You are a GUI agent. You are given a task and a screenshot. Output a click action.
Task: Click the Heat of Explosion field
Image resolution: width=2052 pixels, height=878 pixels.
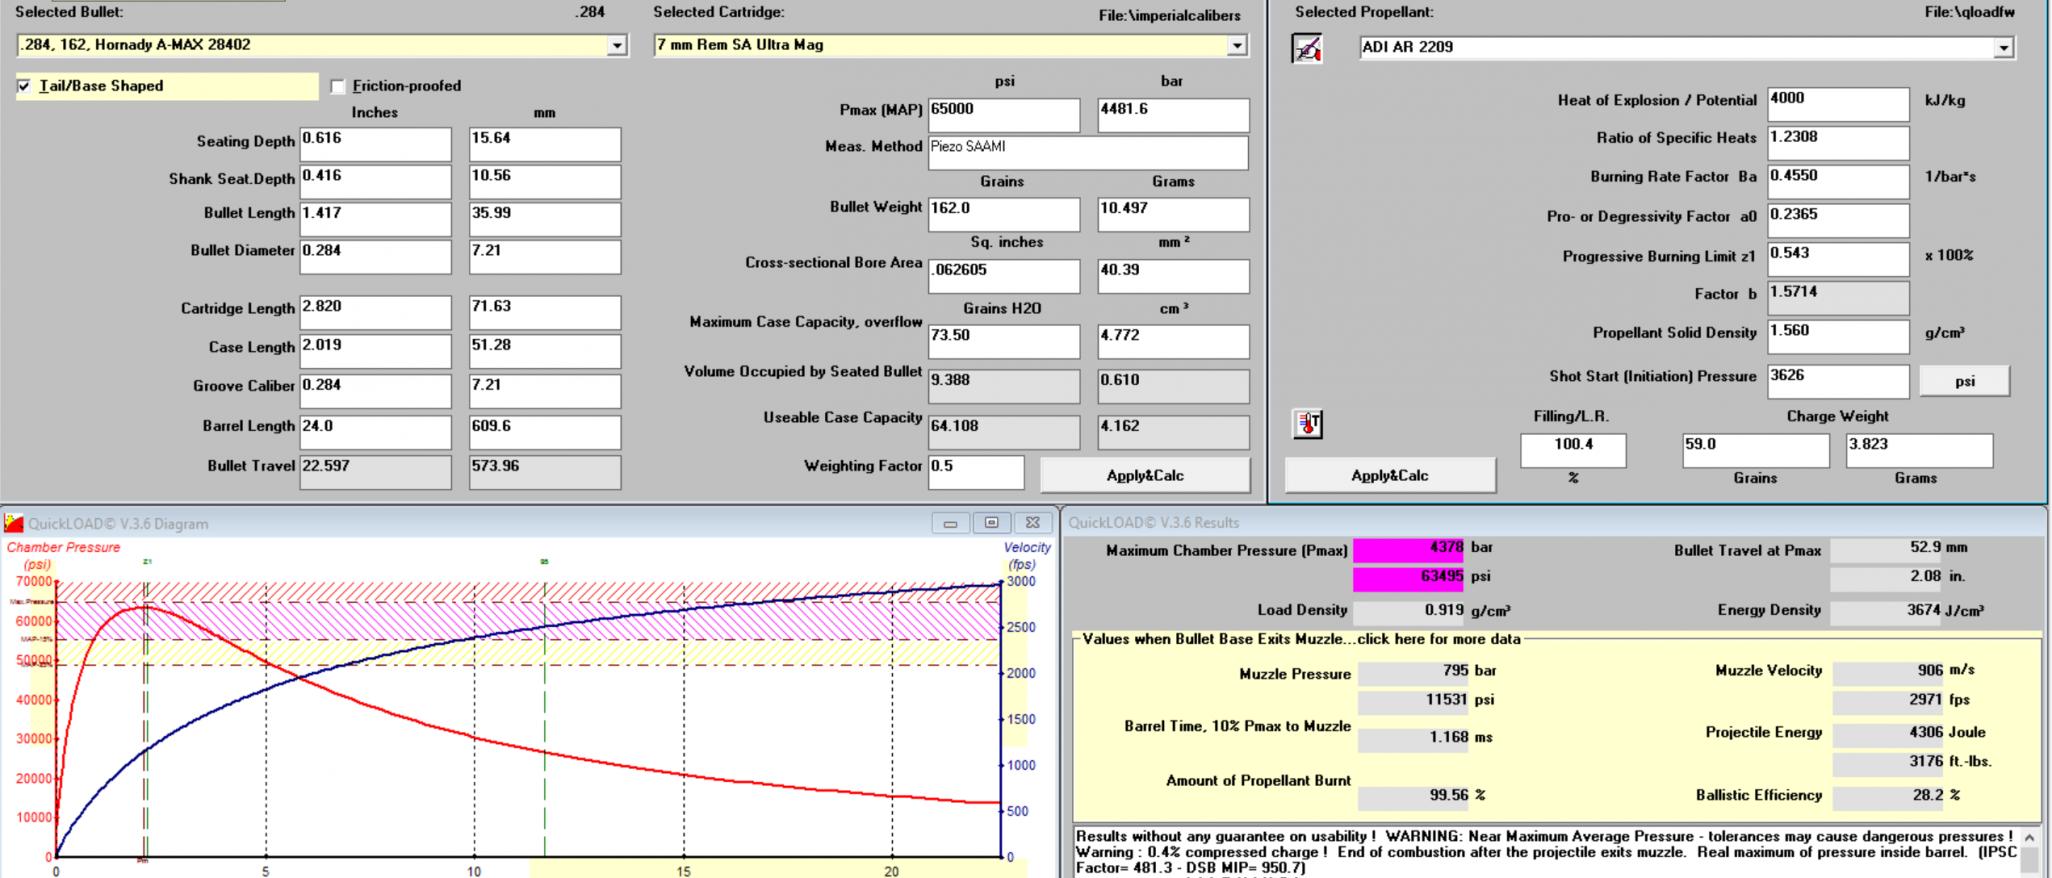(1838, 104)
